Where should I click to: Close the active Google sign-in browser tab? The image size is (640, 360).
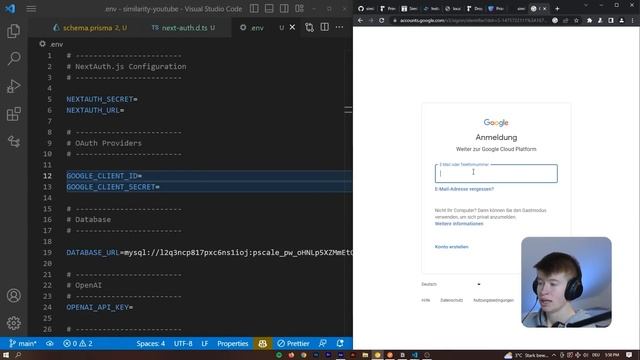tap(544, 9)
